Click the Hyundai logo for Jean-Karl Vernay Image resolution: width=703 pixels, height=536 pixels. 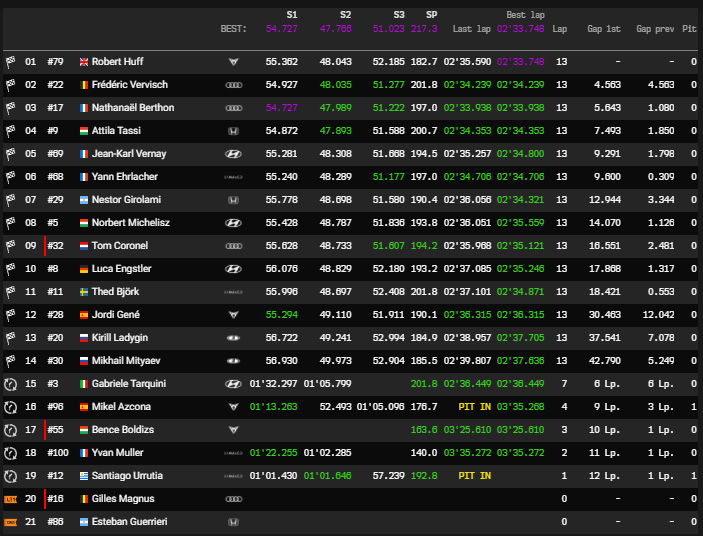234,154
